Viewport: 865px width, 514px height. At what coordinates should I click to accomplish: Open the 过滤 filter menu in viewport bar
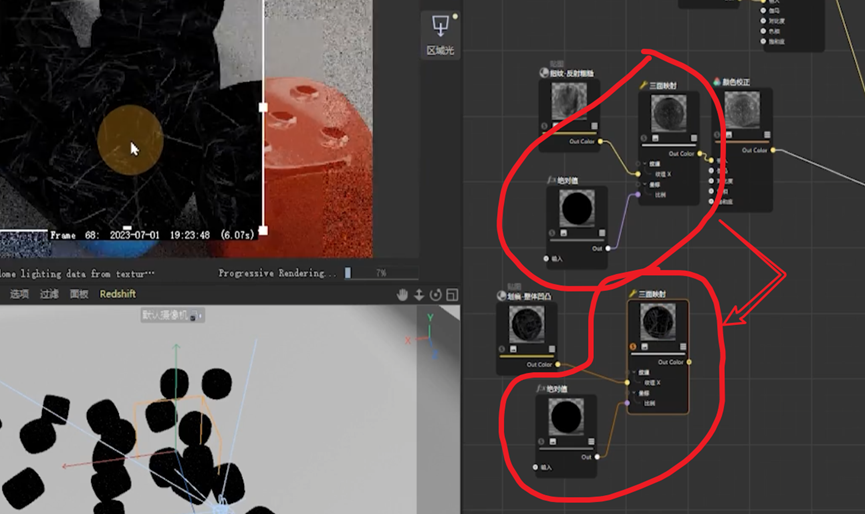click(x=49, y=294)
